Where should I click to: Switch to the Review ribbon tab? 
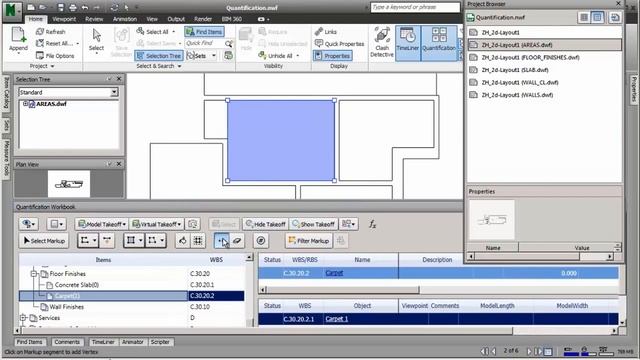pyautogui.click(x=94, y=19)
